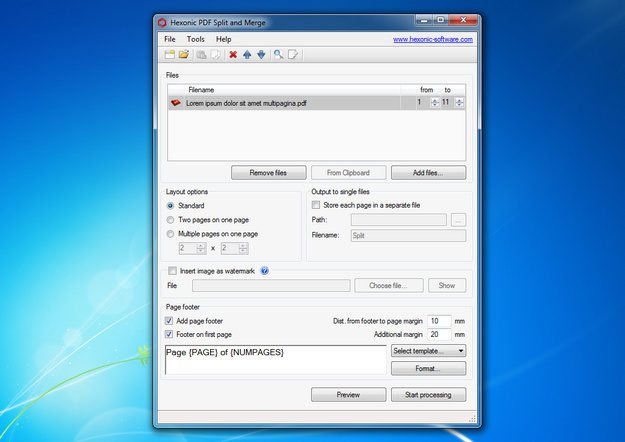Viewport: 625px width, 442px height.
Task: Click the Remove files button
Action: coord(269,173)
